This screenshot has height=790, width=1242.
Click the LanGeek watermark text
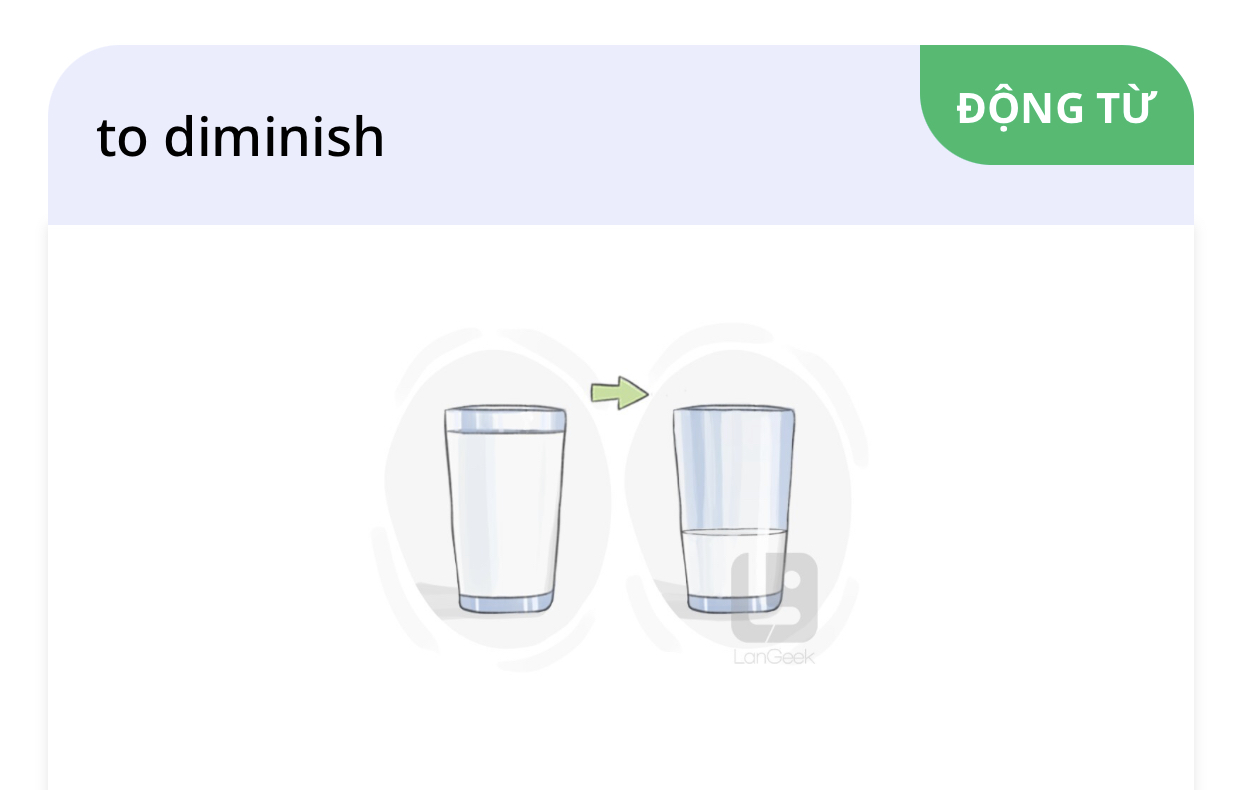click(x=774, y=657)
